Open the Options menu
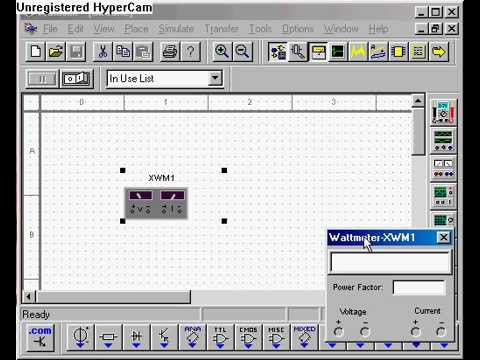This screenshot has width=480, height=360. pos(298,29)
